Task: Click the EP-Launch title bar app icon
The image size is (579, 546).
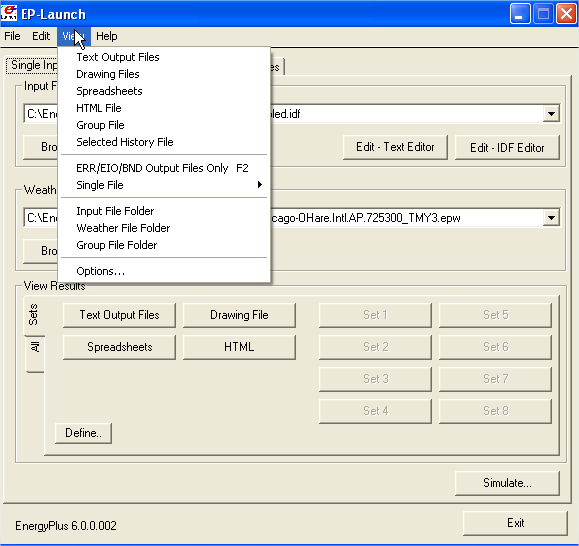Action: pyautogui.click(x=9, y=13)
